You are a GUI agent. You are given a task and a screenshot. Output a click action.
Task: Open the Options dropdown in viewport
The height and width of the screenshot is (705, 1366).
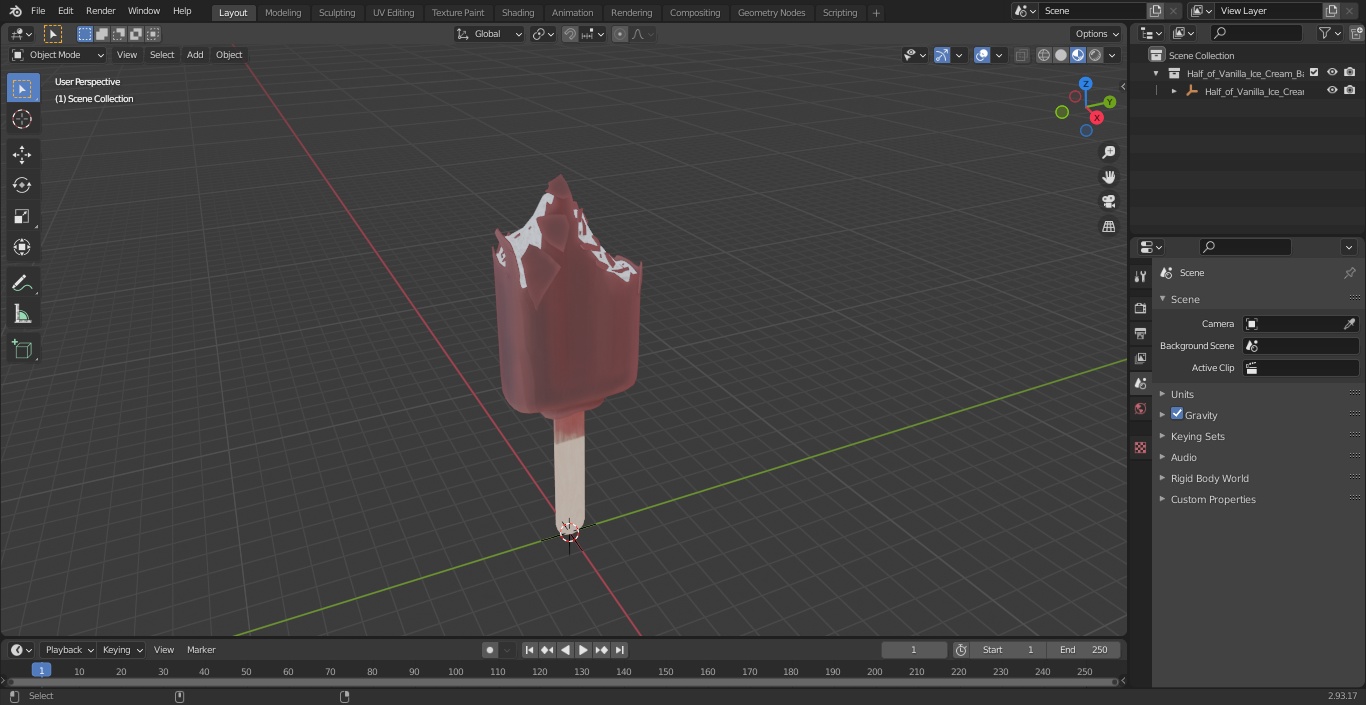tap(1097, 34)
